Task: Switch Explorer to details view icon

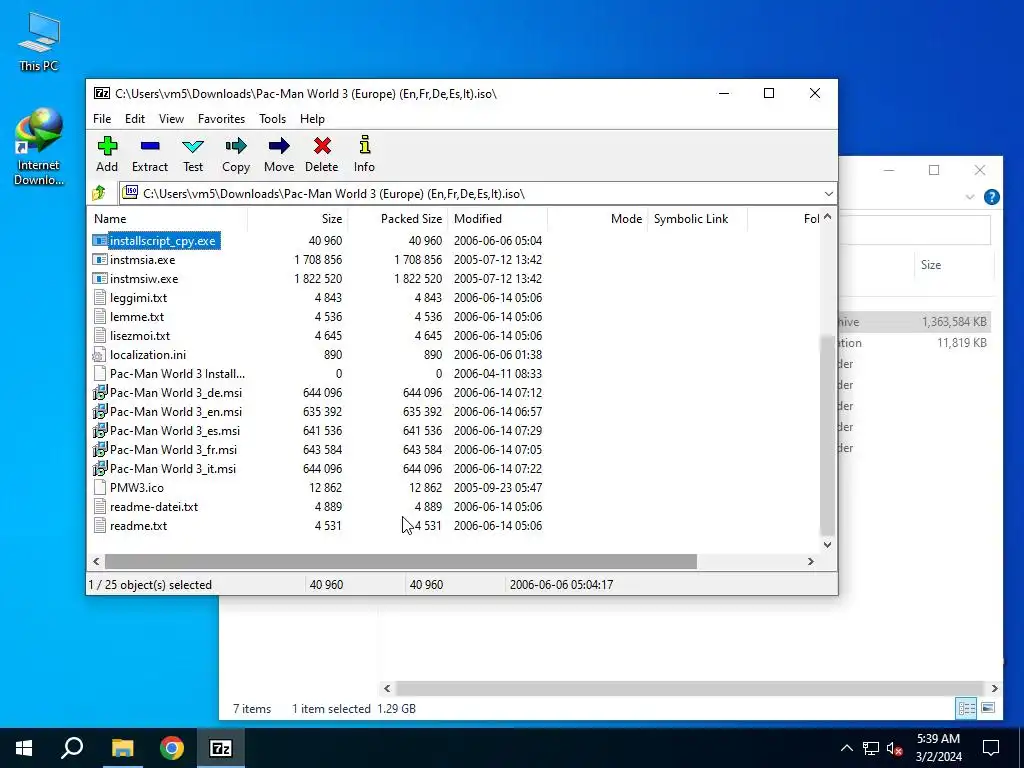Action: 966,708
